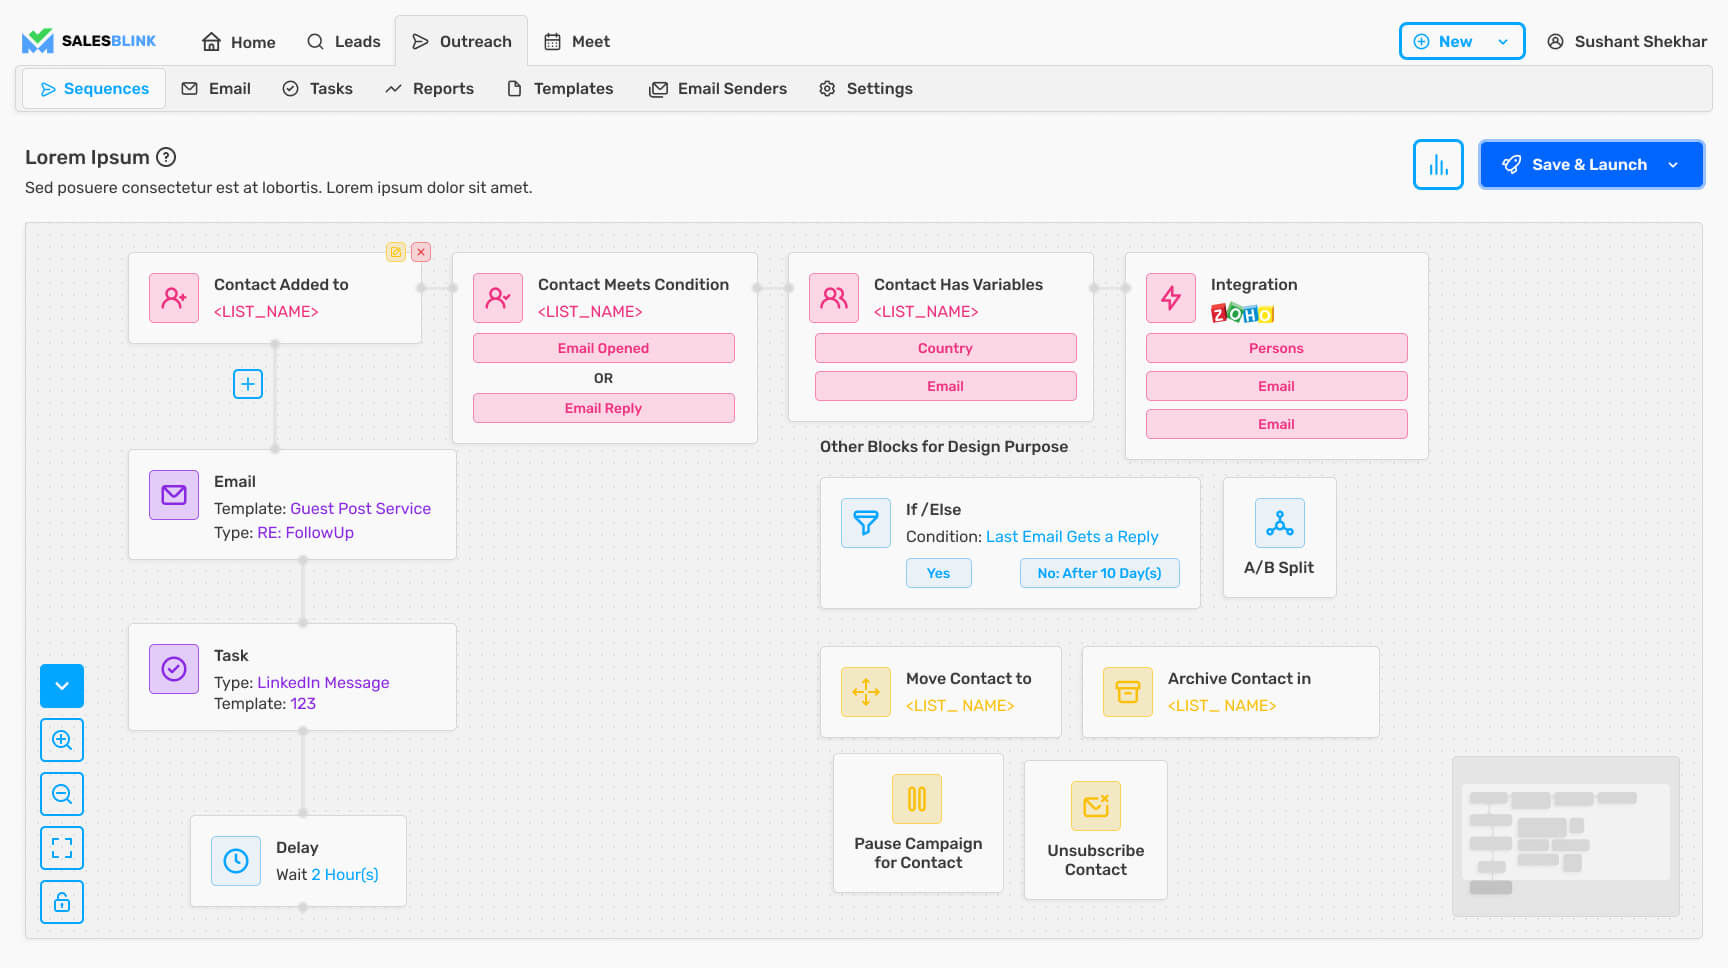The image size is (1728, 968).
Task: Click the zoom out magnifier icon
Action: click(62, 794)
